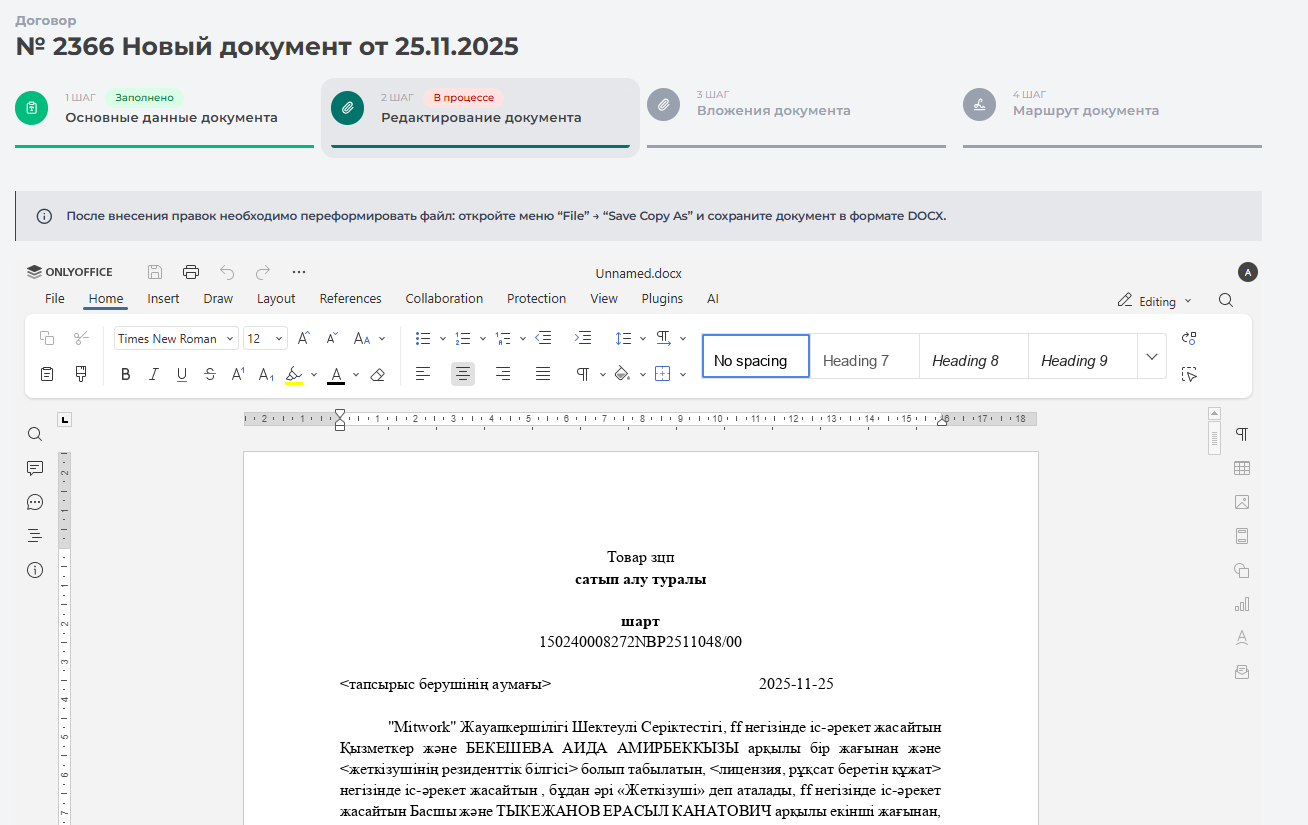
Task: Click the Undo arrow icon
Action: [x=227, y=272]
